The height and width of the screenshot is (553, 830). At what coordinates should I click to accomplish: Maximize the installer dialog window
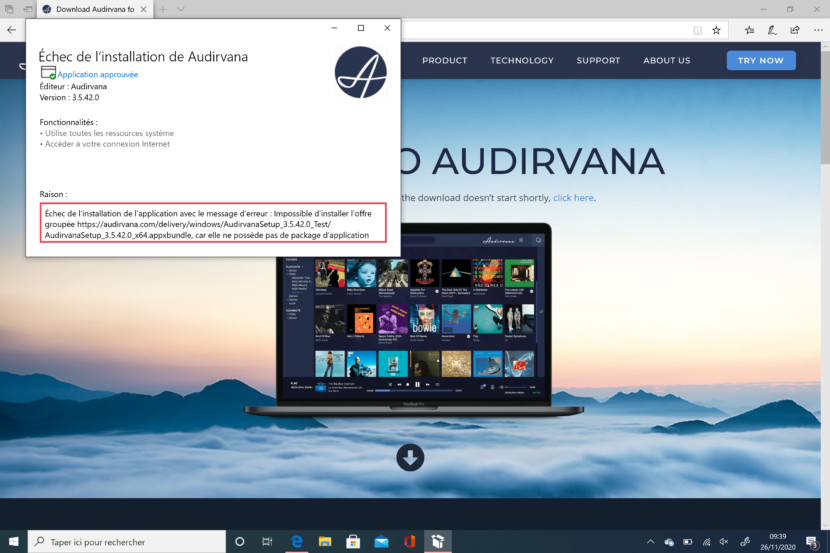tap(360, 28)
